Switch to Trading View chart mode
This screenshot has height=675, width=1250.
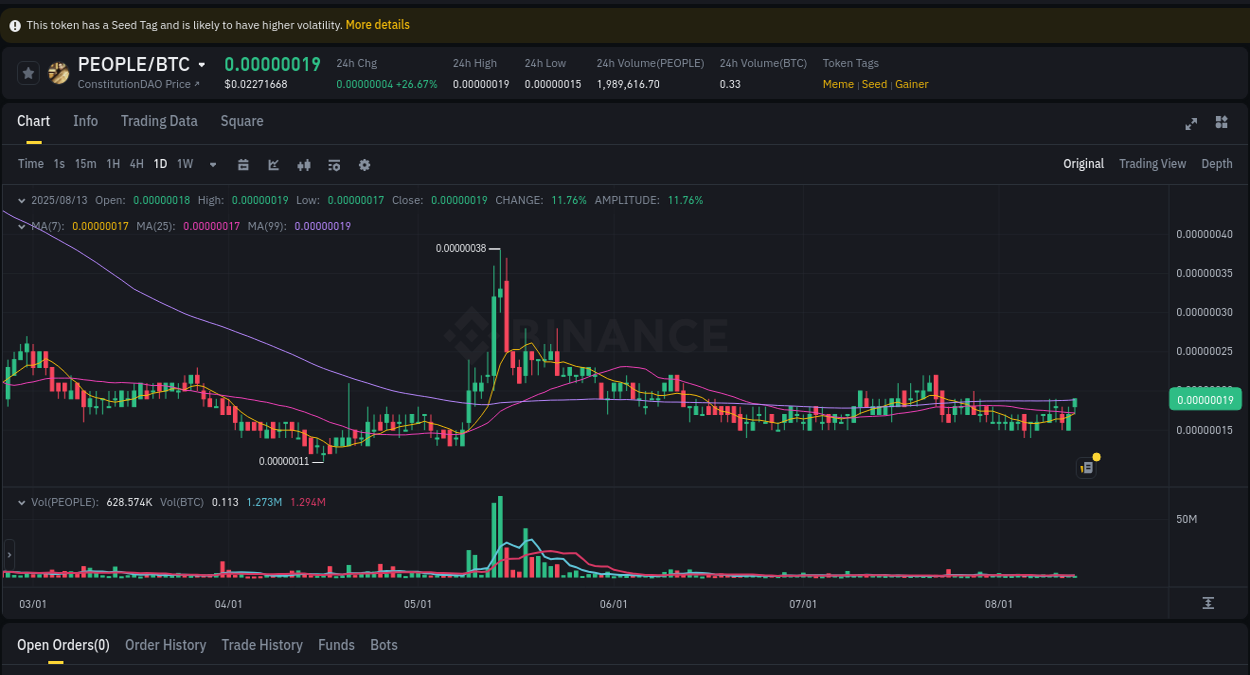(x=1152, y=163)
